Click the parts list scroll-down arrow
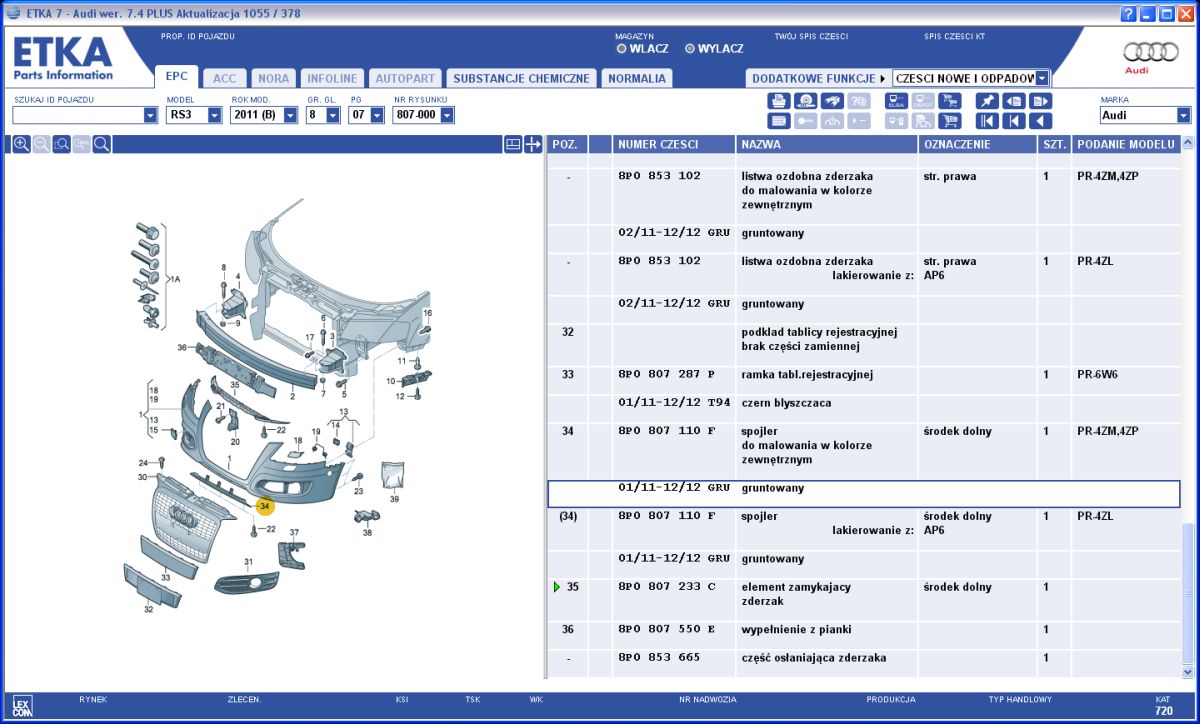1200x724 pixels. pyautogui.click(x=1188, y=670)
